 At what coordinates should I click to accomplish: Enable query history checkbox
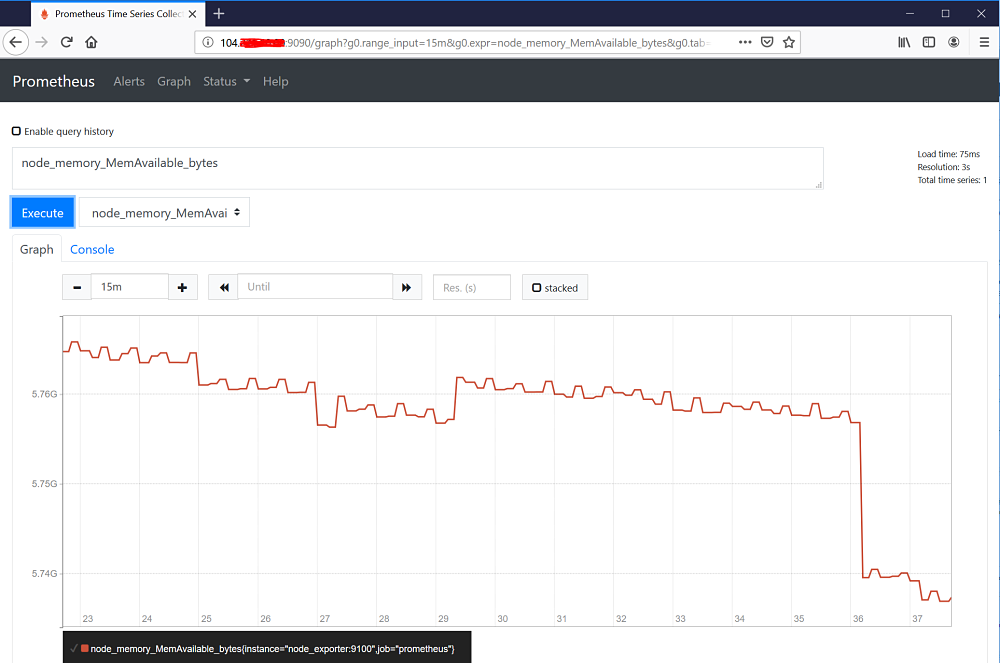coord(17,131)
